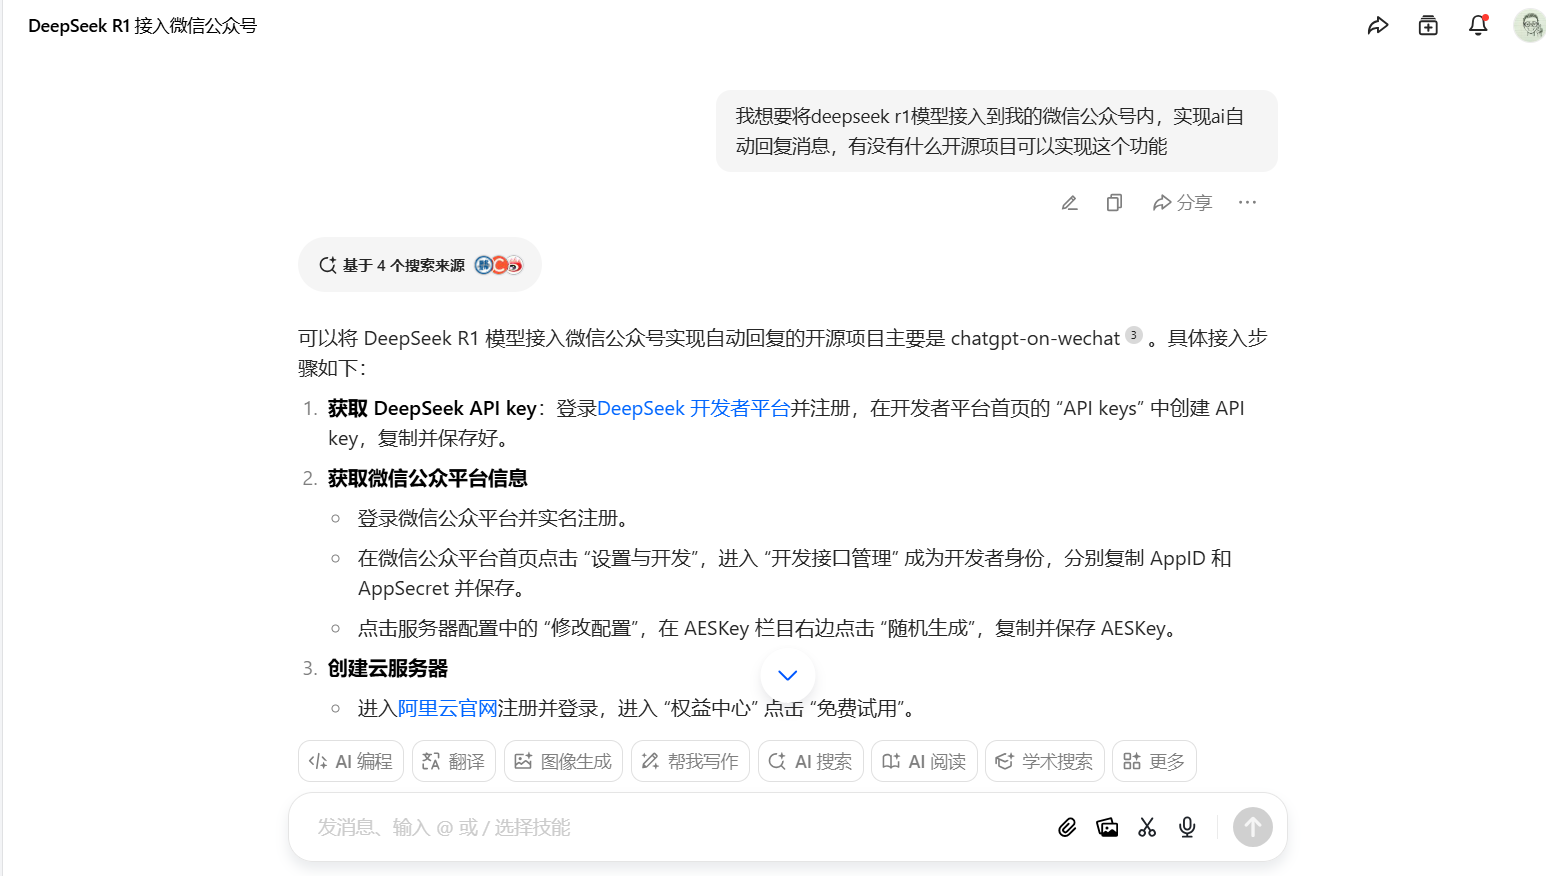Start voice input with microphone icon

[x=1187, y=827]
